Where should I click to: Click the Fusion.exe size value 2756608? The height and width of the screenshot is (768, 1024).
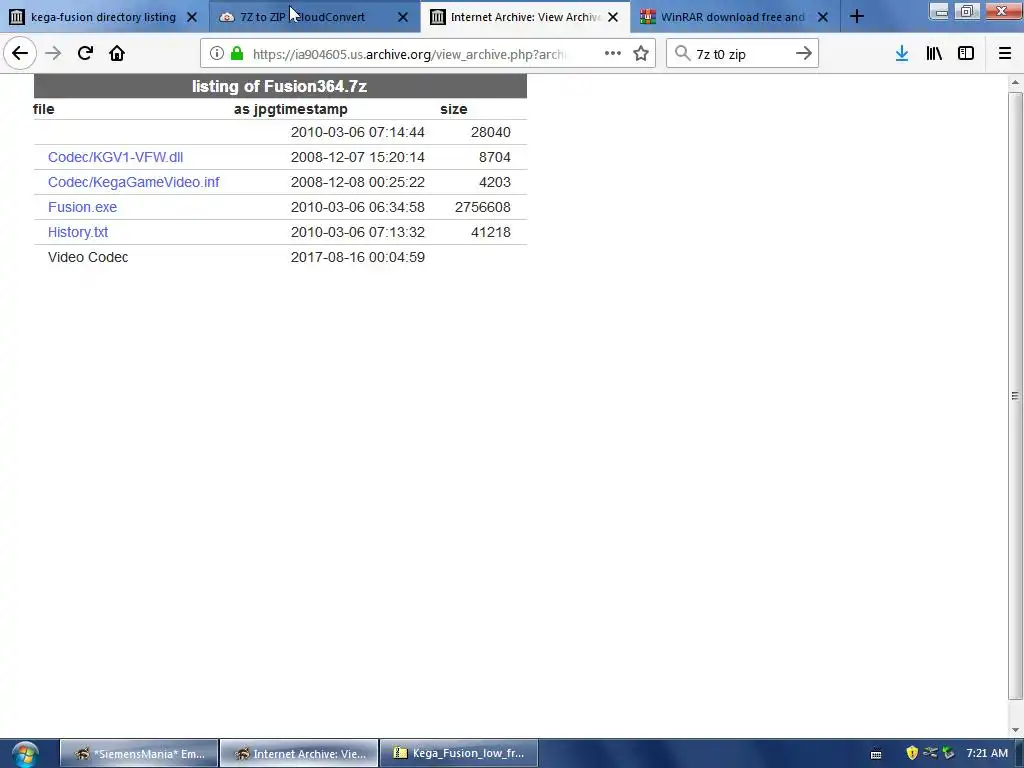click(483, 207)
